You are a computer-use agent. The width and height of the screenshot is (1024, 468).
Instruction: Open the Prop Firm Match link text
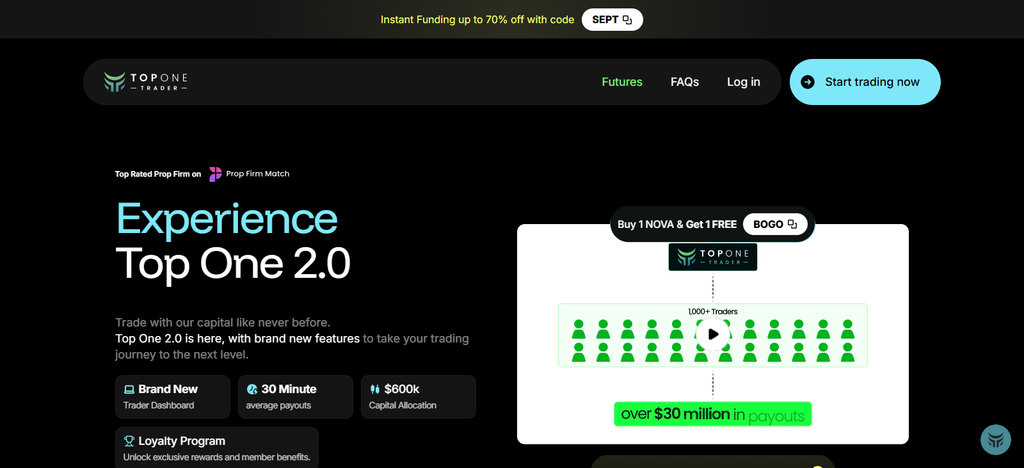pyautogui.click(x=257, y=174)
